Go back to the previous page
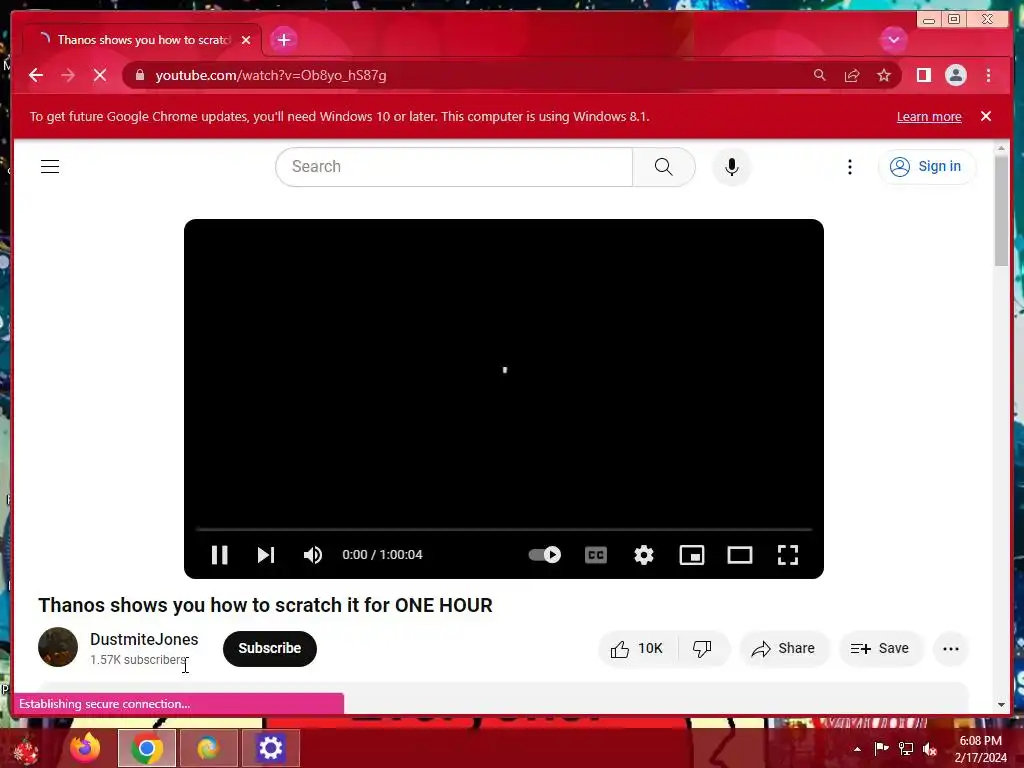Screen dimensions: 1024x768 [36, 75]
